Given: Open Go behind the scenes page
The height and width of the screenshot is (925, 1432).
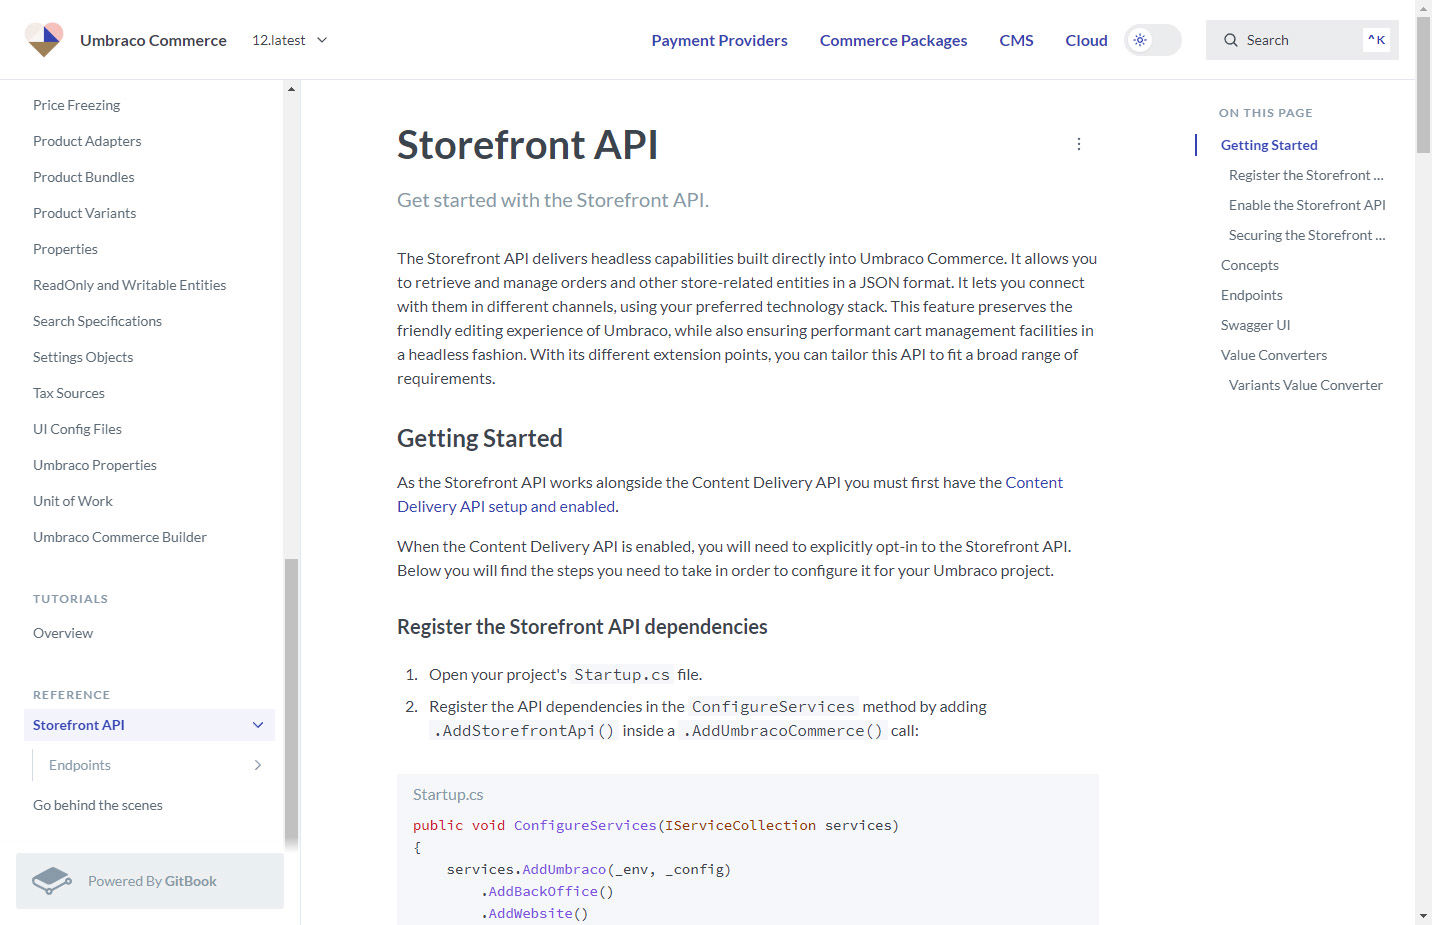Looking at the screenshot, I should 98,805.
